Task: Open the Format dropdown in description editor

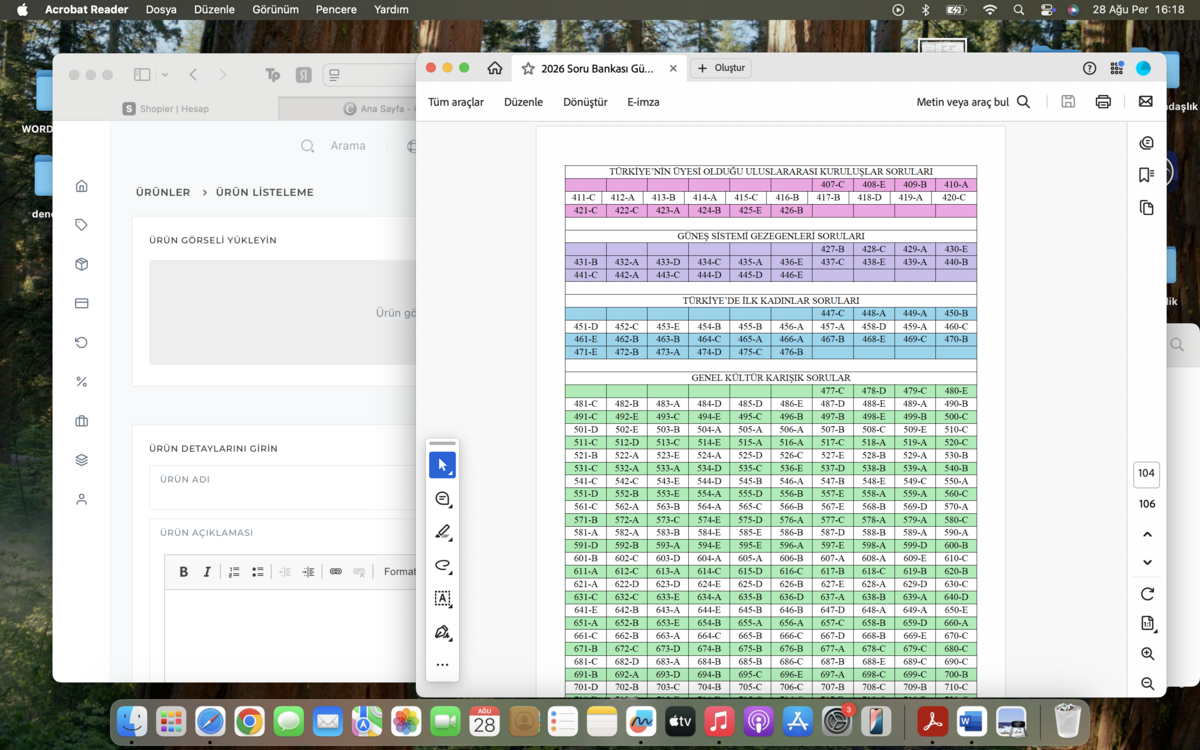Action: (399, 572)
